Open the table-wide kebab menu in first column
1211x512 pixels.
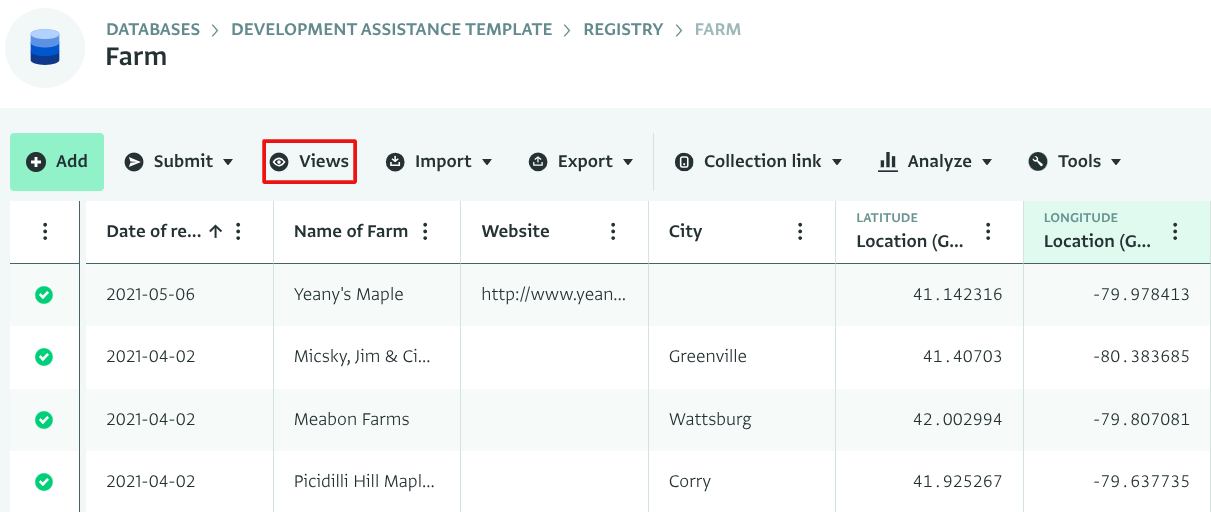(x=45, y=232)
